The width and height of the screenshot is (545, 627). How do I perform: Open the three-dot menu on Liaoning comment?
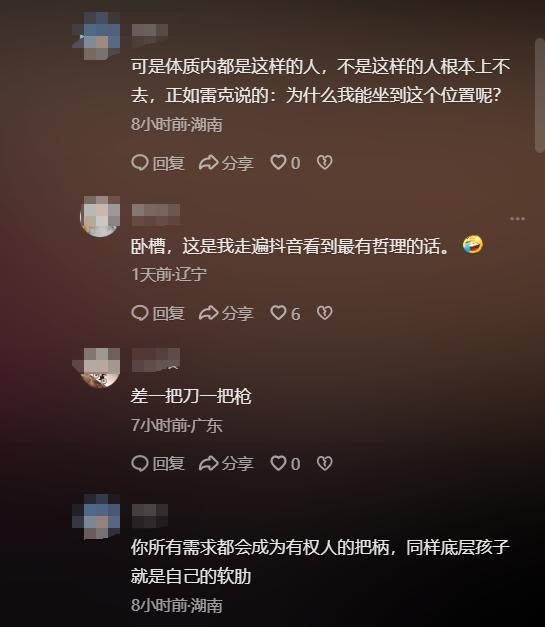click(517, 219)
